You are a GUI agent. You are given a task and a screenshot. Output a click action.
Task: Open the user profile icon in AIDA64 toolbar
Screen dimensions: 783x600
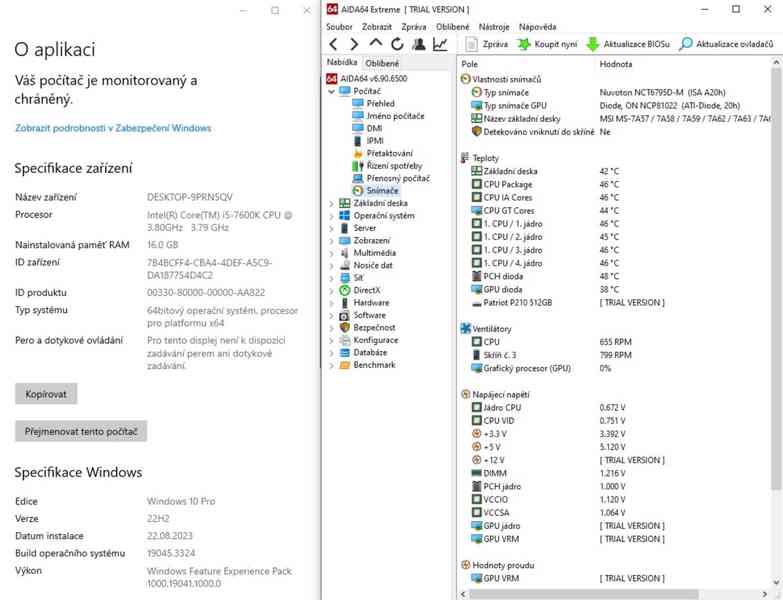pyautogui.click(x=419, y=44)
